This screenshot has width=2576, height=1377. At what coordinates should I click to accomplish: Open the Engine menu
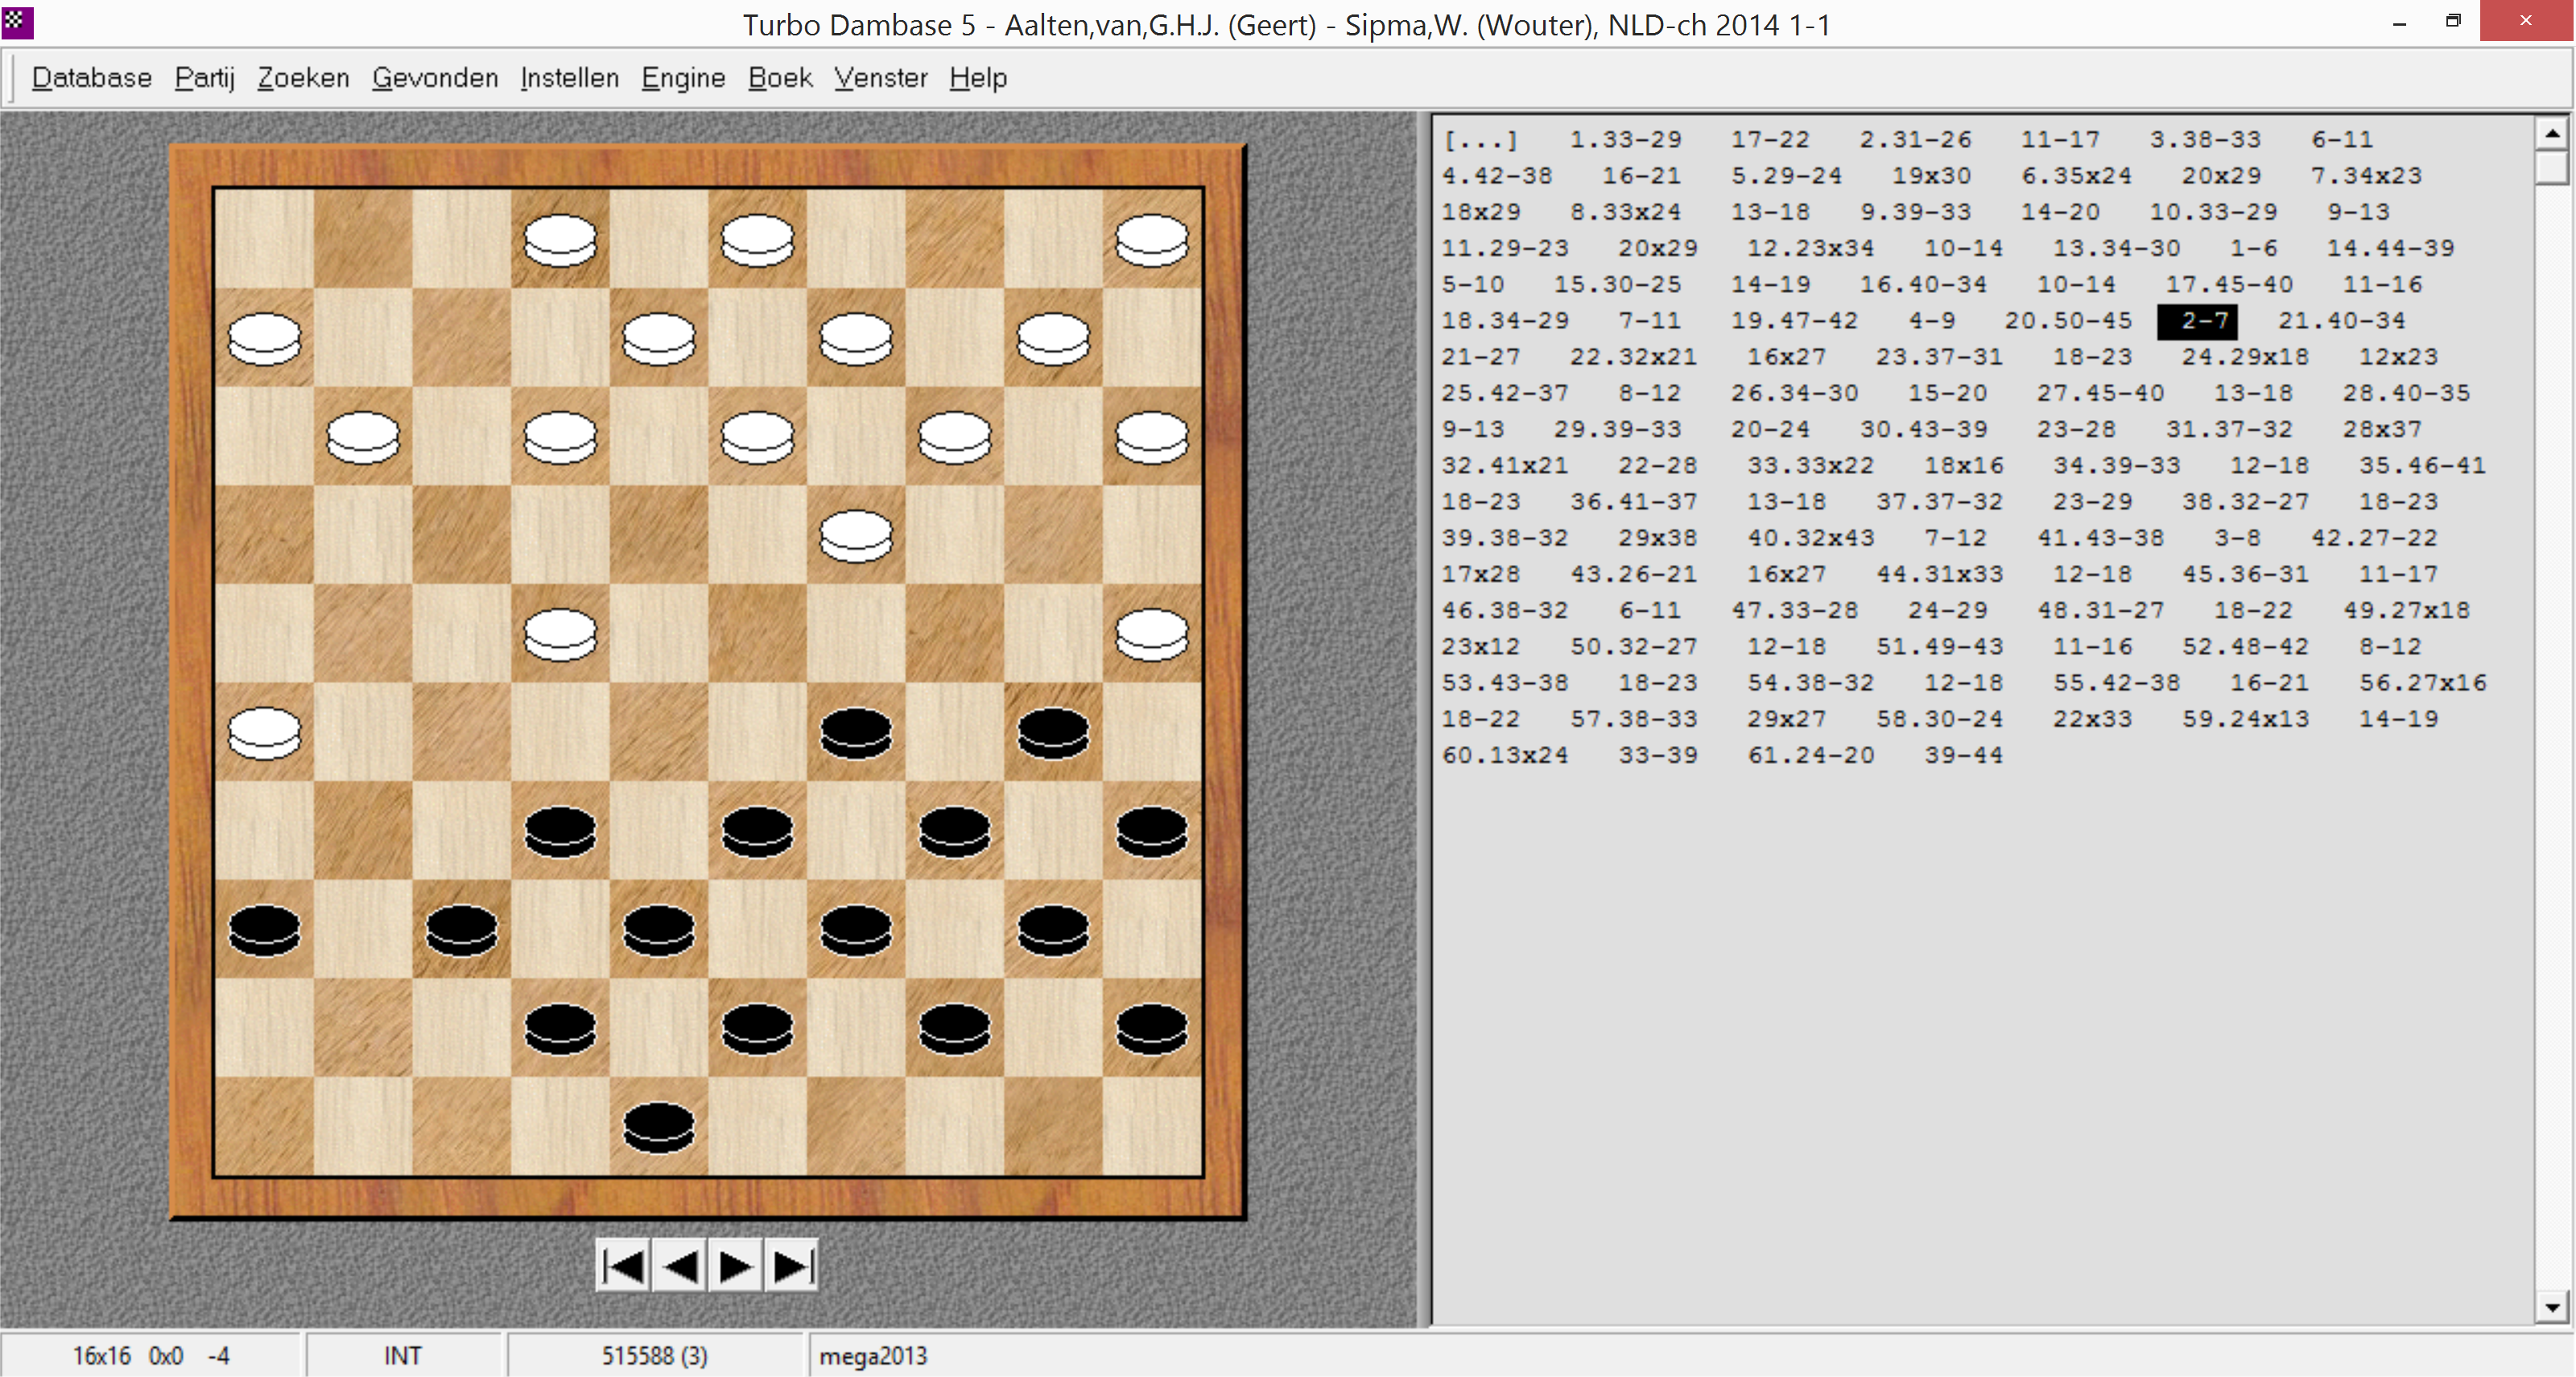point(683,78)
